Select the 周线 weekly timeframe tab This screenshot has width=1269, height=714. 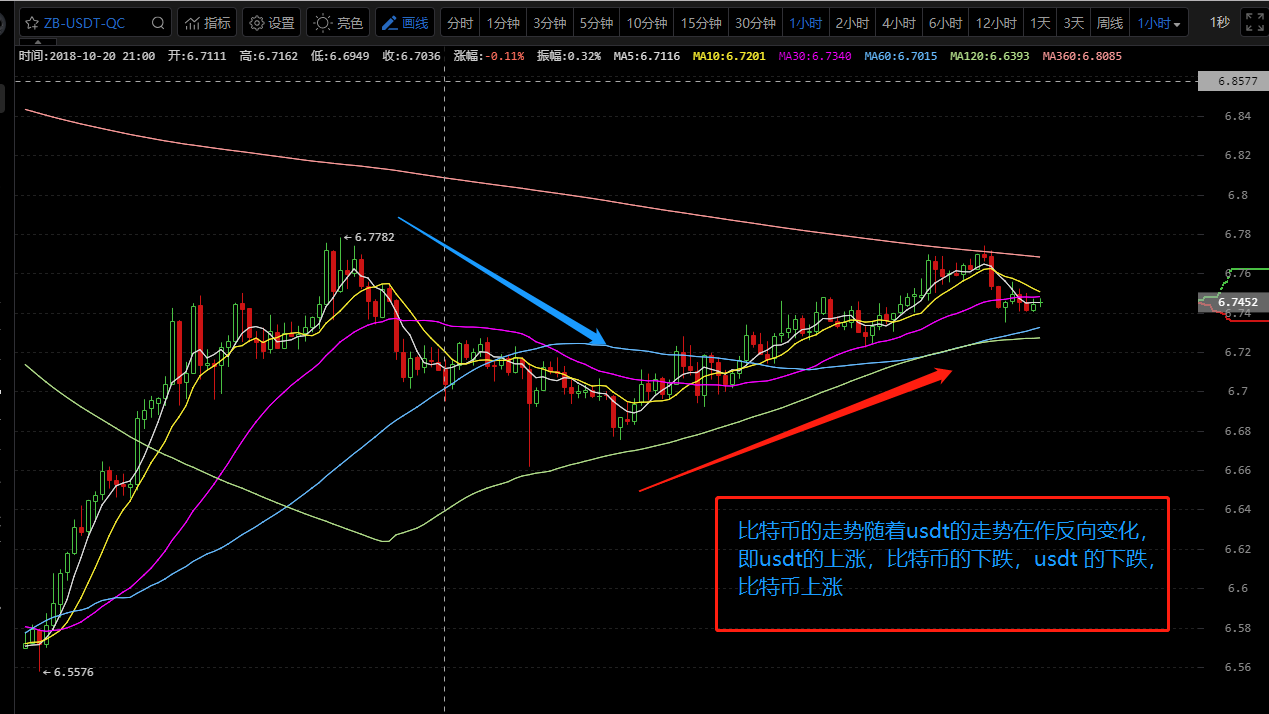(1109, 23)
